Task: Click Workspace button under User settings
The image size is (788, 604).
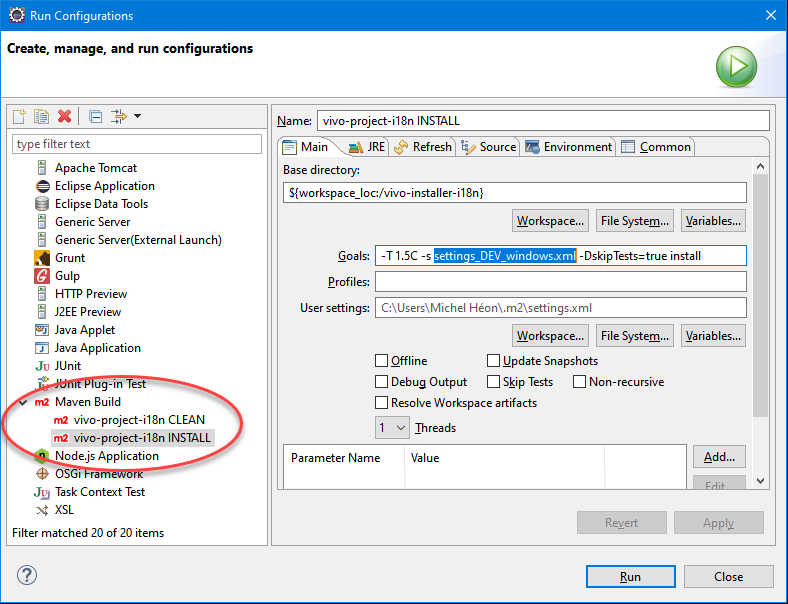Action: pyautogui.click(x=550, y=336)
